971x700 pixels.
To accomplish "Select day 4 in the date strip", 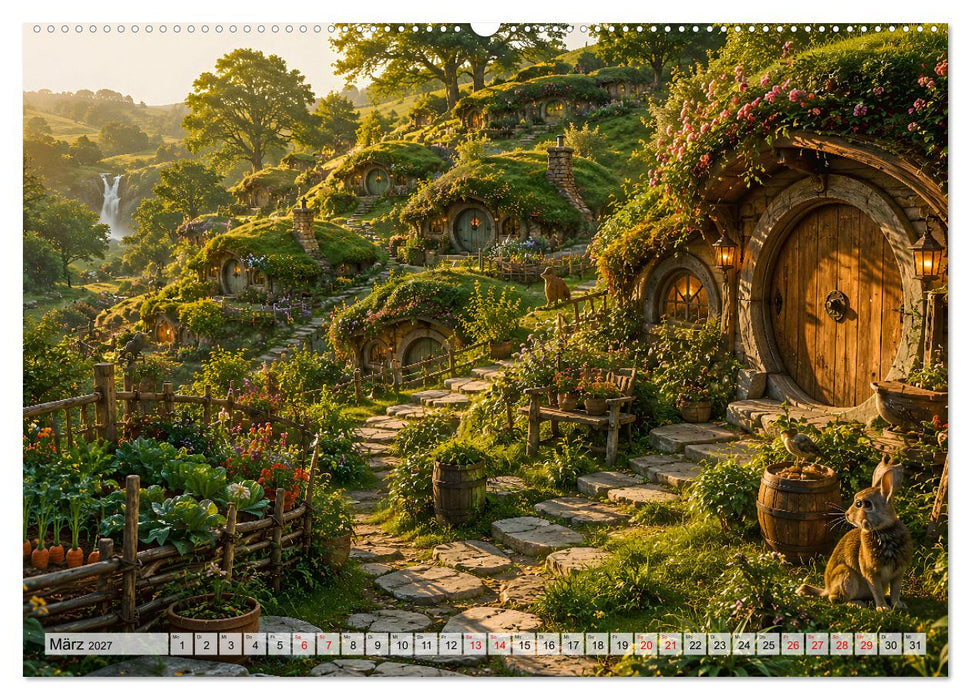I will click(x=255, y=644).
